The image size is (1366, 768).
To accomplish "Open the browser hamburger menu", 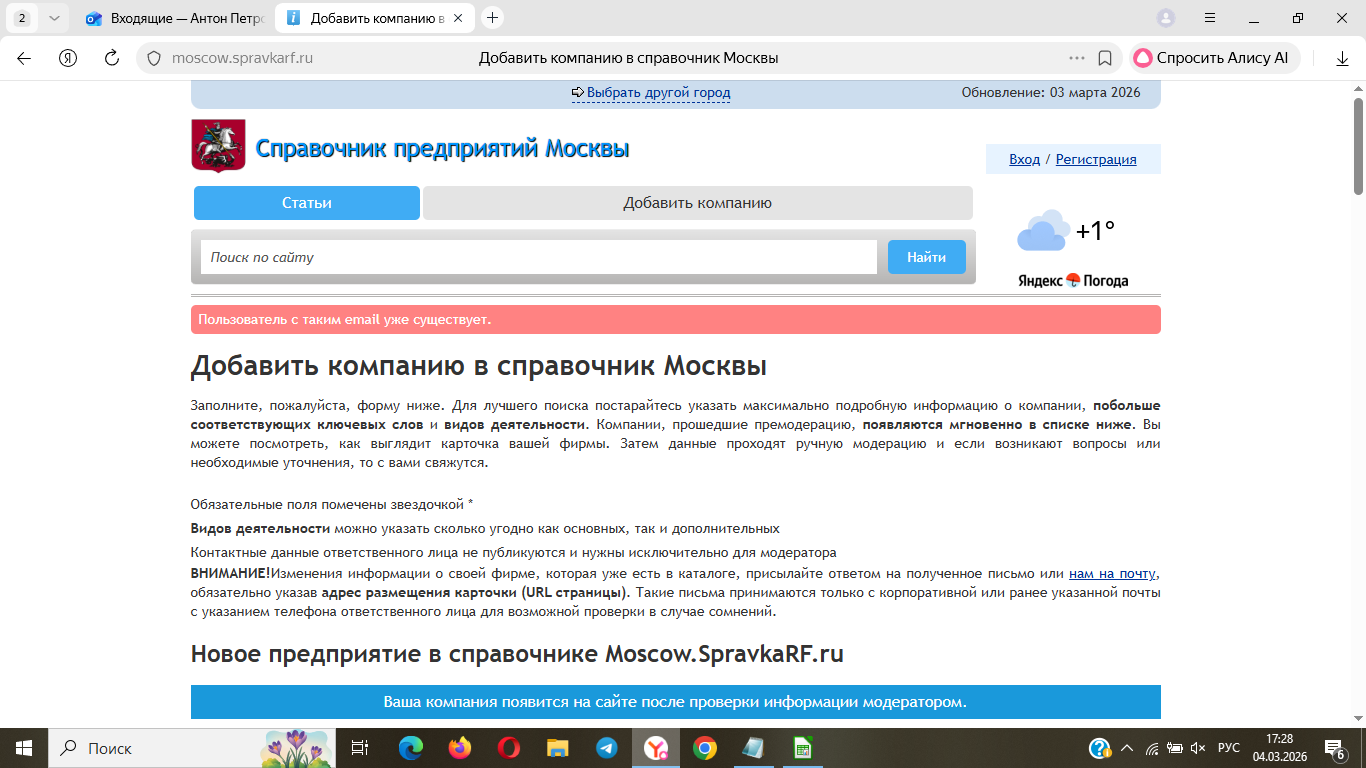I will point(1210,18).
